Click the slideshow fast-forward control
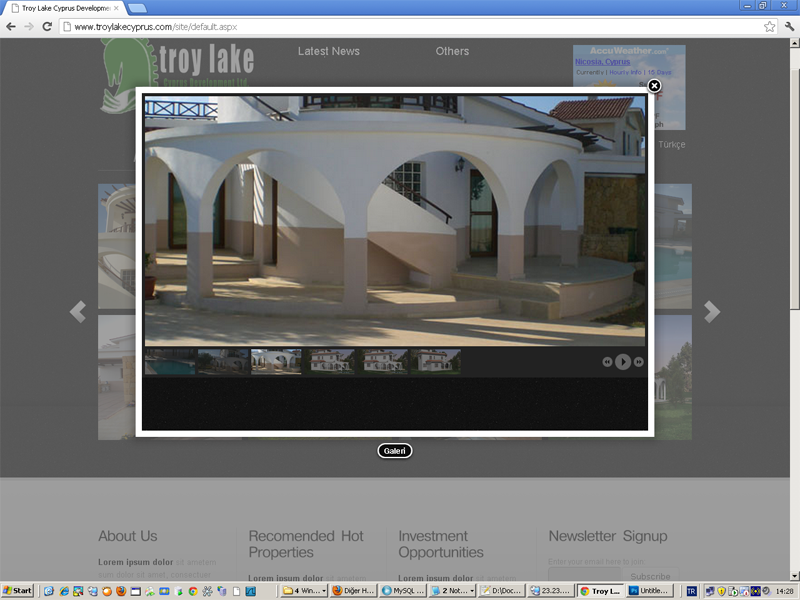 click(x=638, y=362)
